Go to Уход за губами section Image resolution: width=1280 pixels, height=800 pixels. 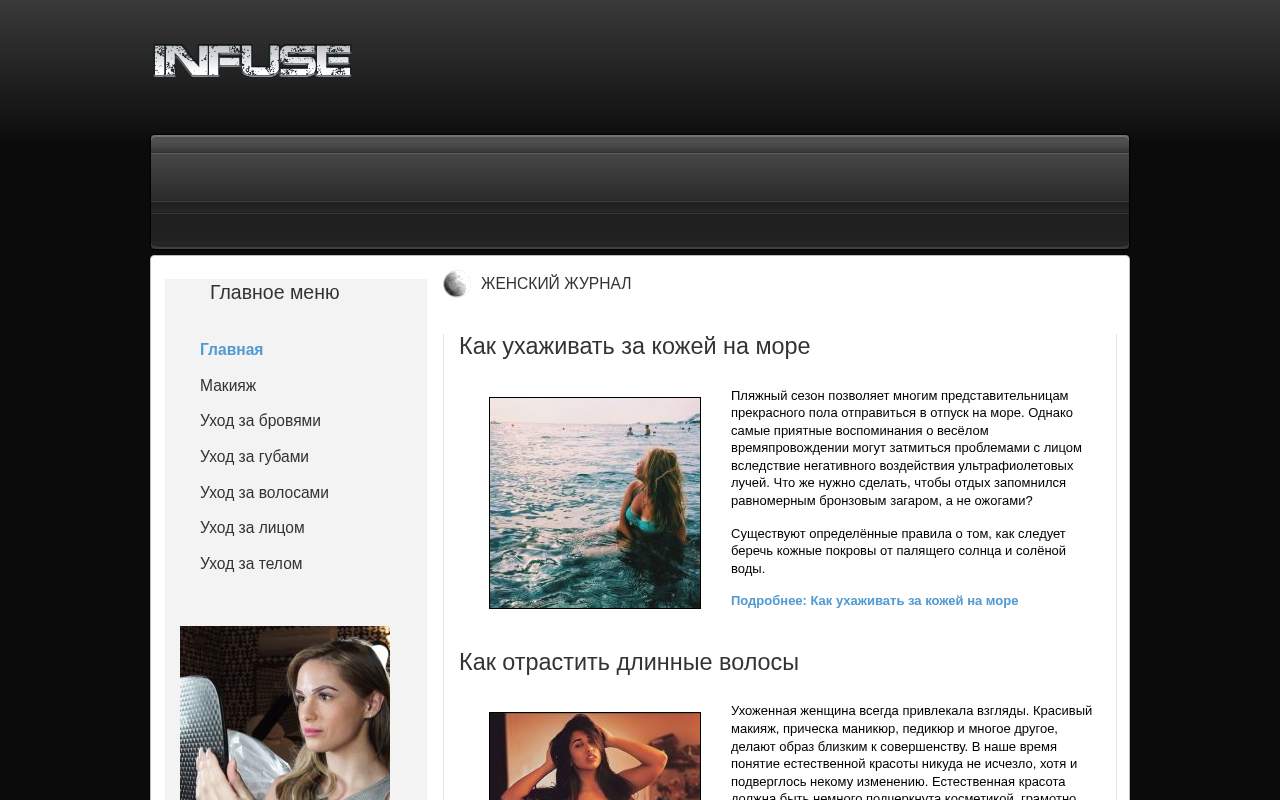pyautogui.click(x=254, y=457)
